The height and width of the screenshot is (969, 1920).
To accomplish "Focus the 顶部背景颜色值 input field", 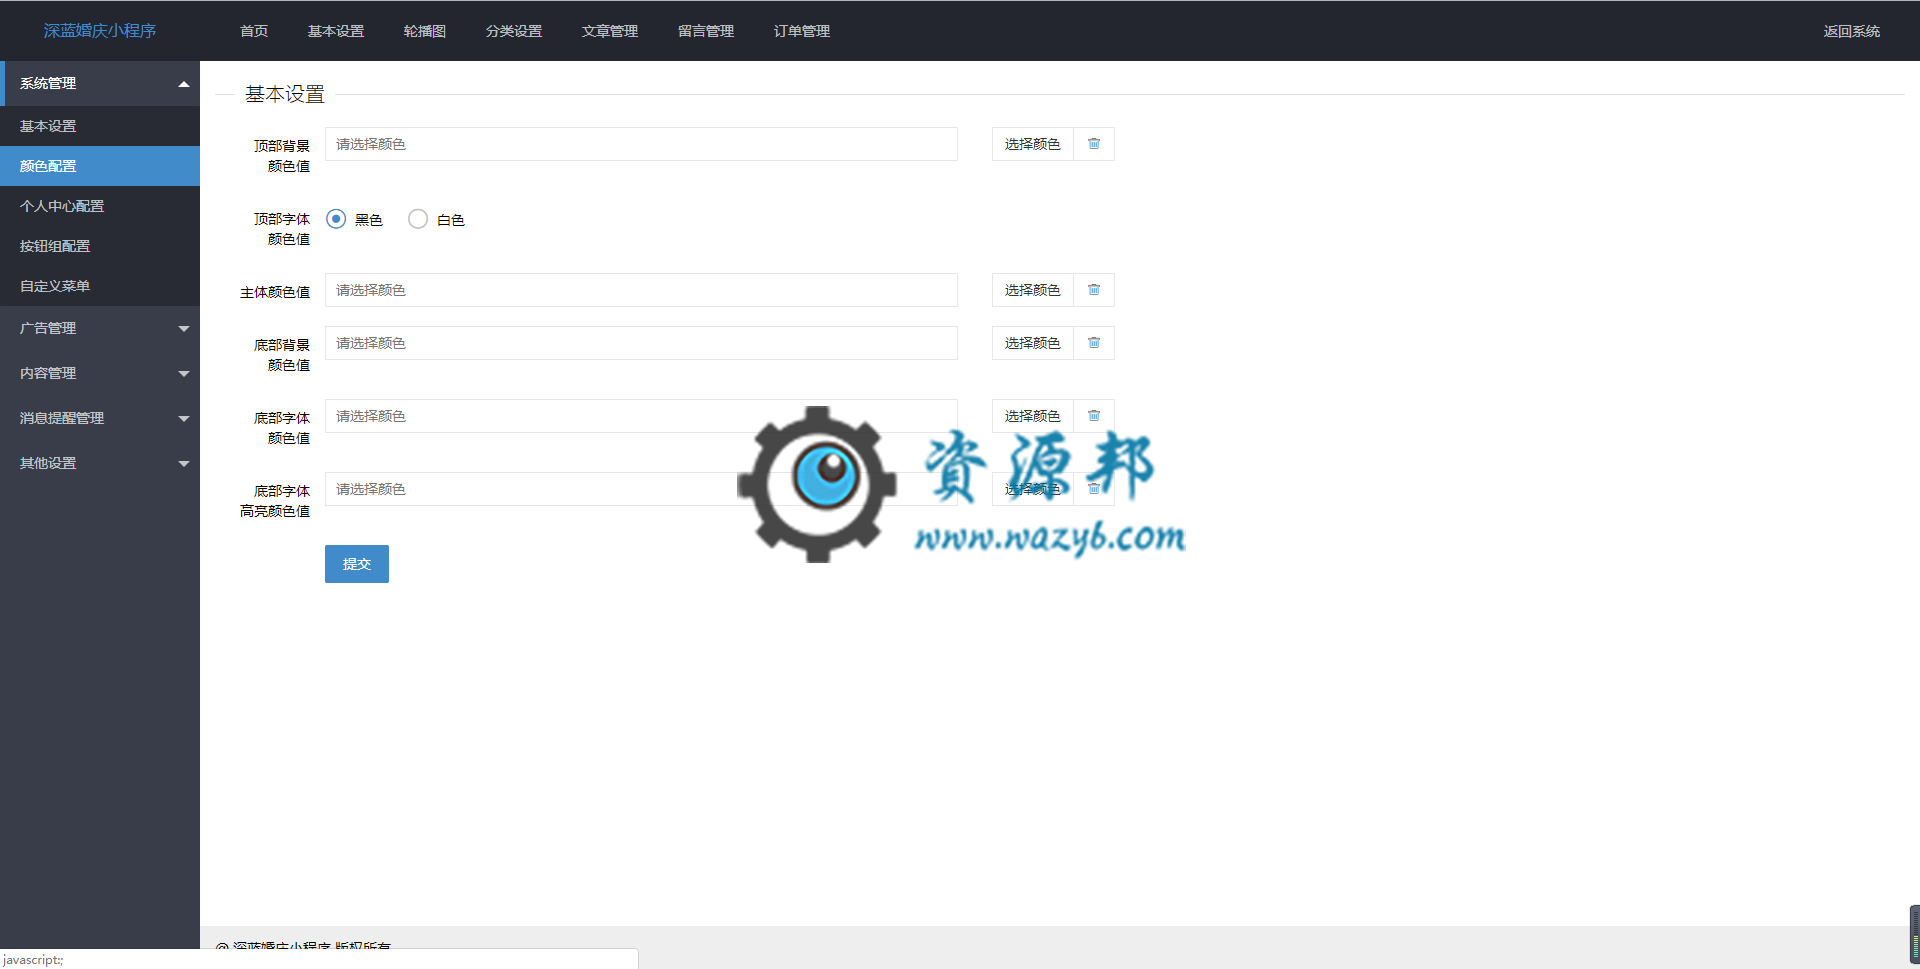I will coord(641,144).
